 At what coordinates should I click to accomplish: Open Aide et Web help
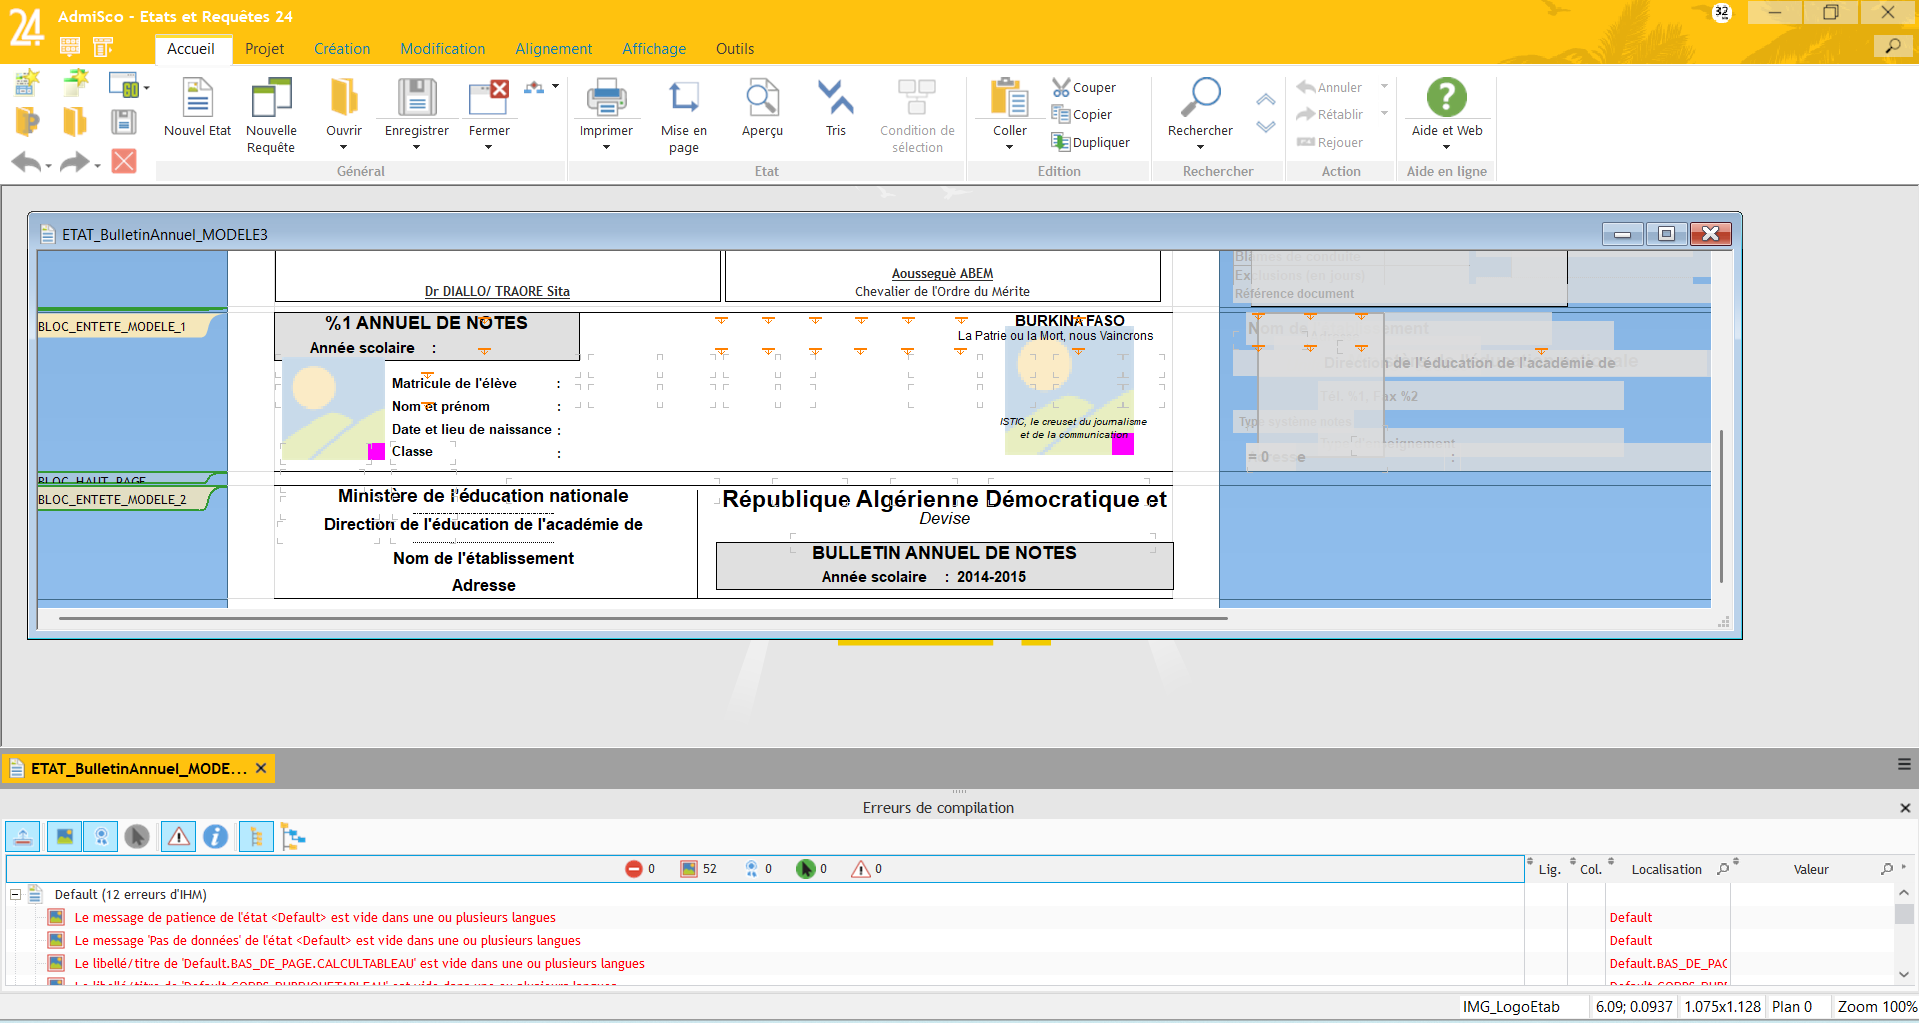click(1446, 98)
